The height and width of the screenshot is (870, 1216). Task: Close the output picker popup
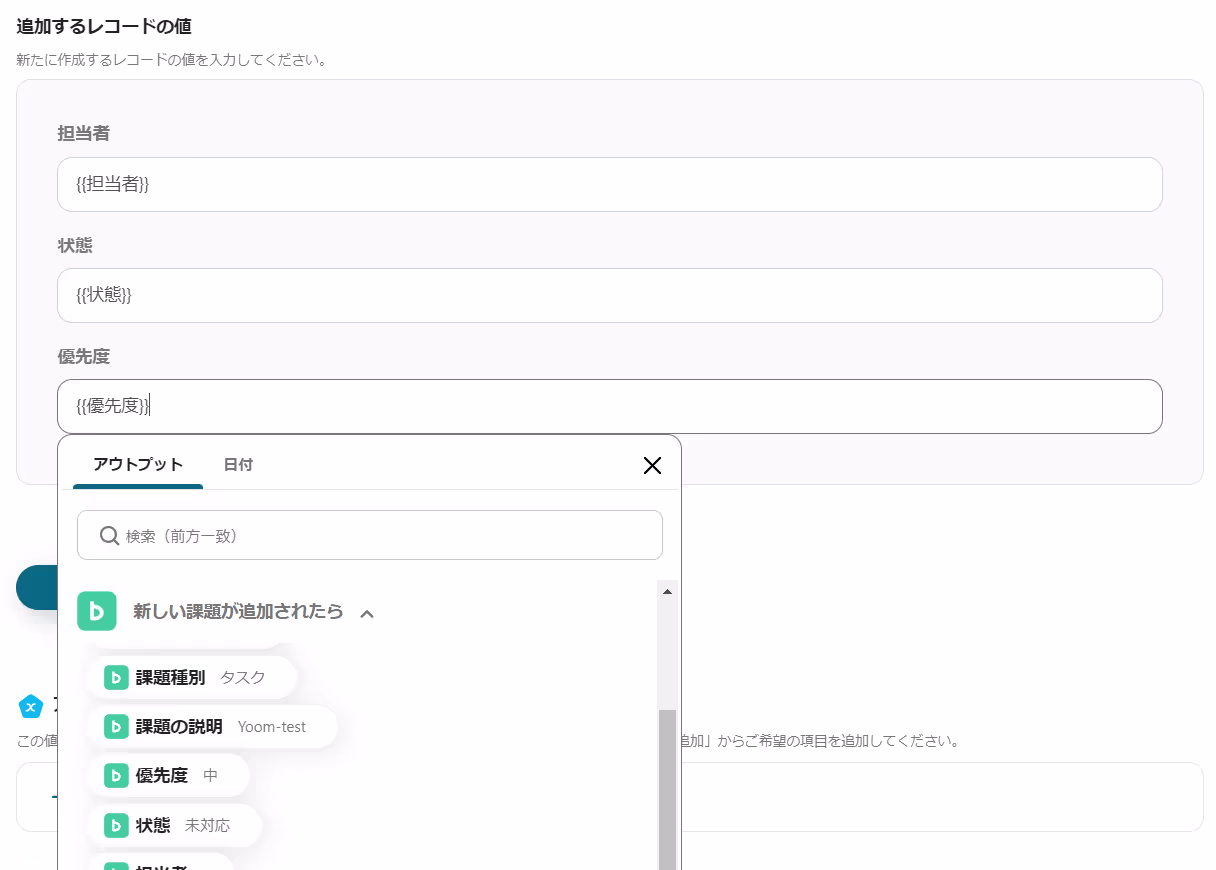point(652,465)
